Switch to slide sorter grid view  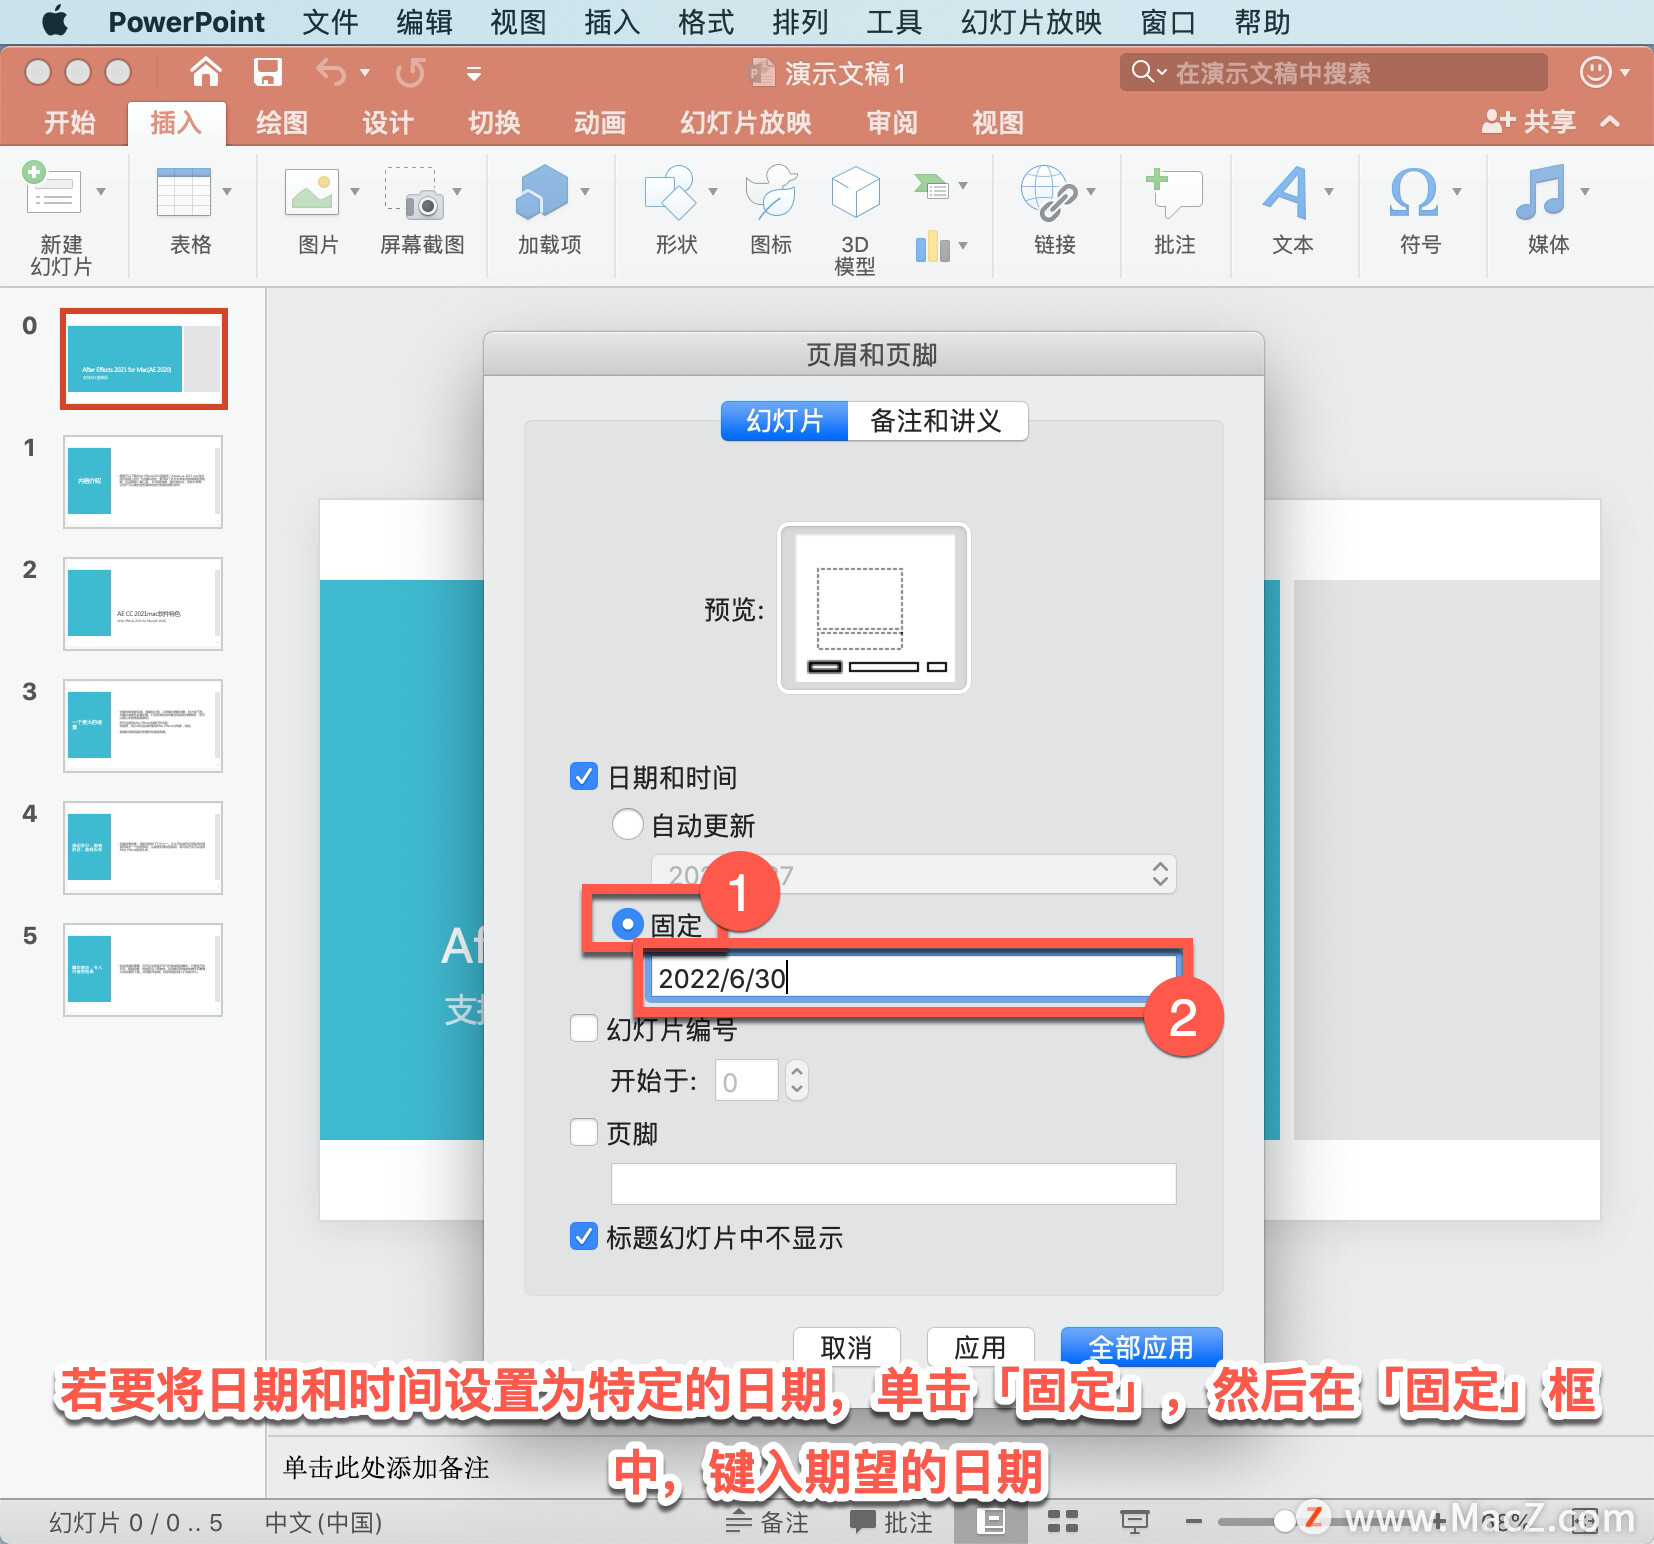tap(1063, 1521)
